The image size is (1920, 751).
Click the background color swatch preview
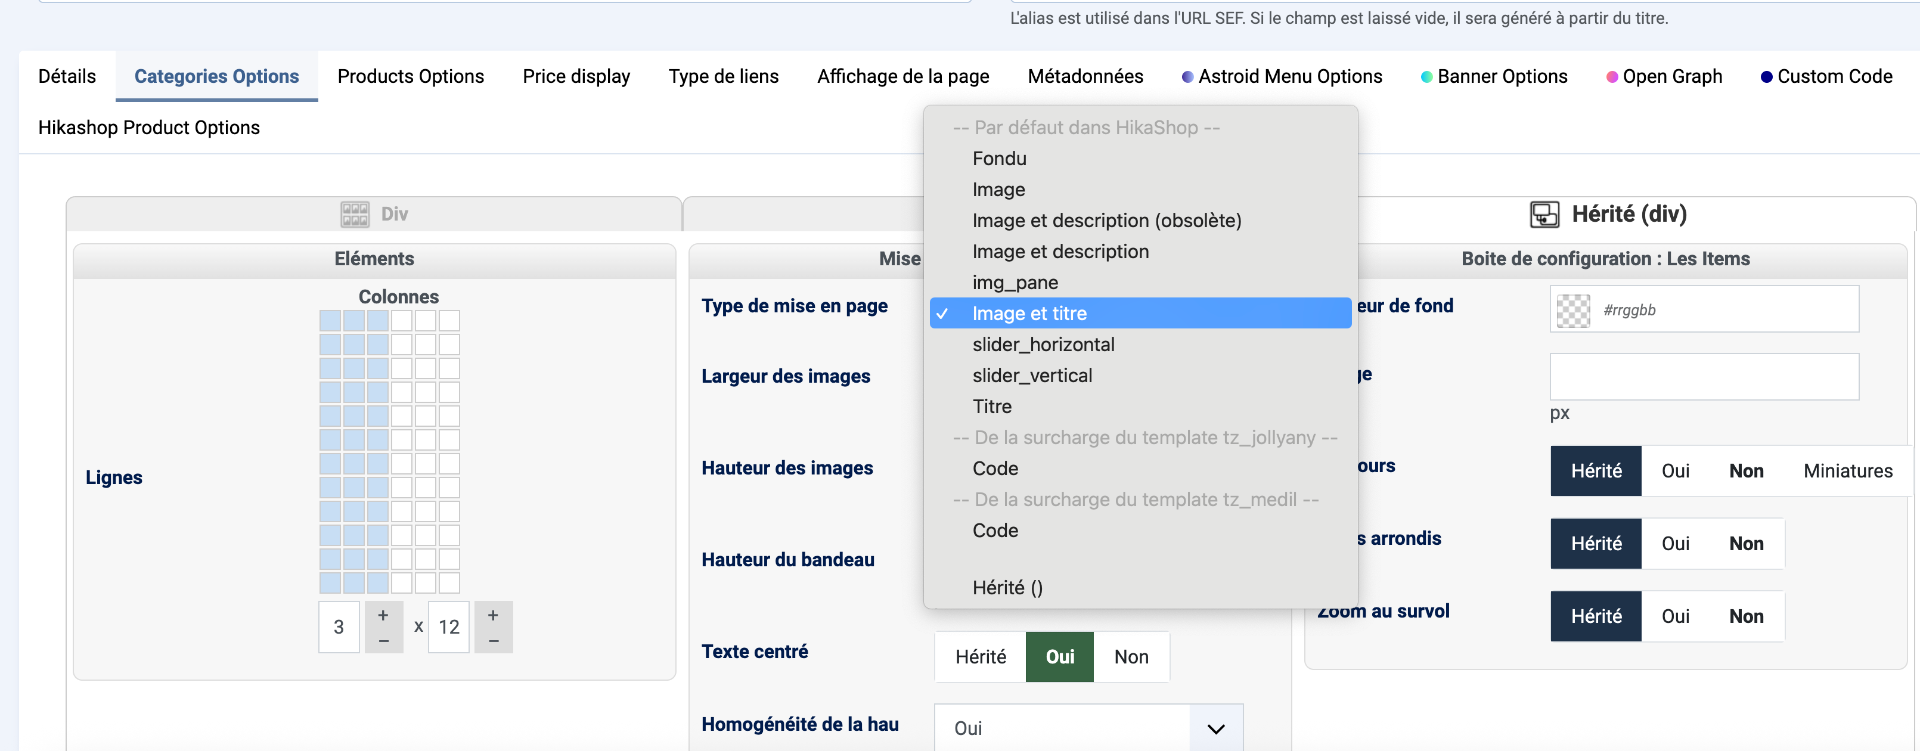(x=1573, y=310)
